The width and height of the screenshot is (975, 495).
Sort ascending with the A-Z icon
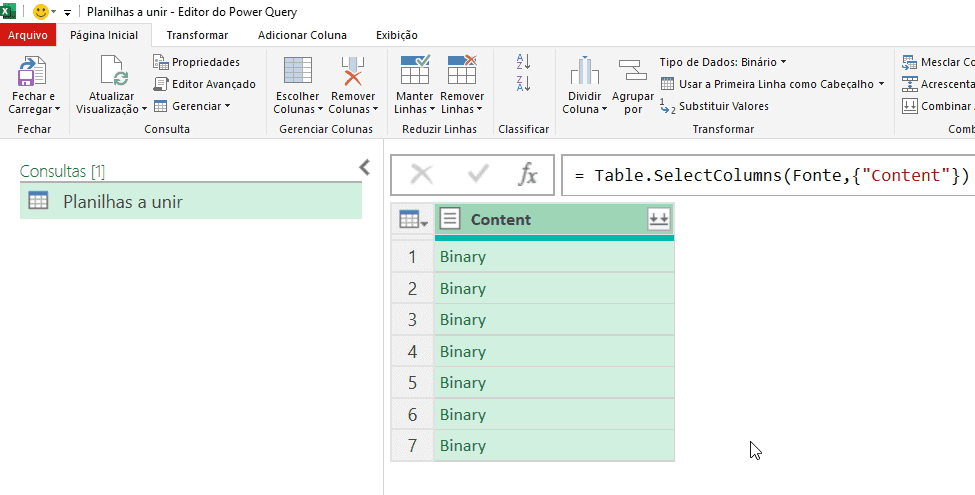(x=523, y=62)
